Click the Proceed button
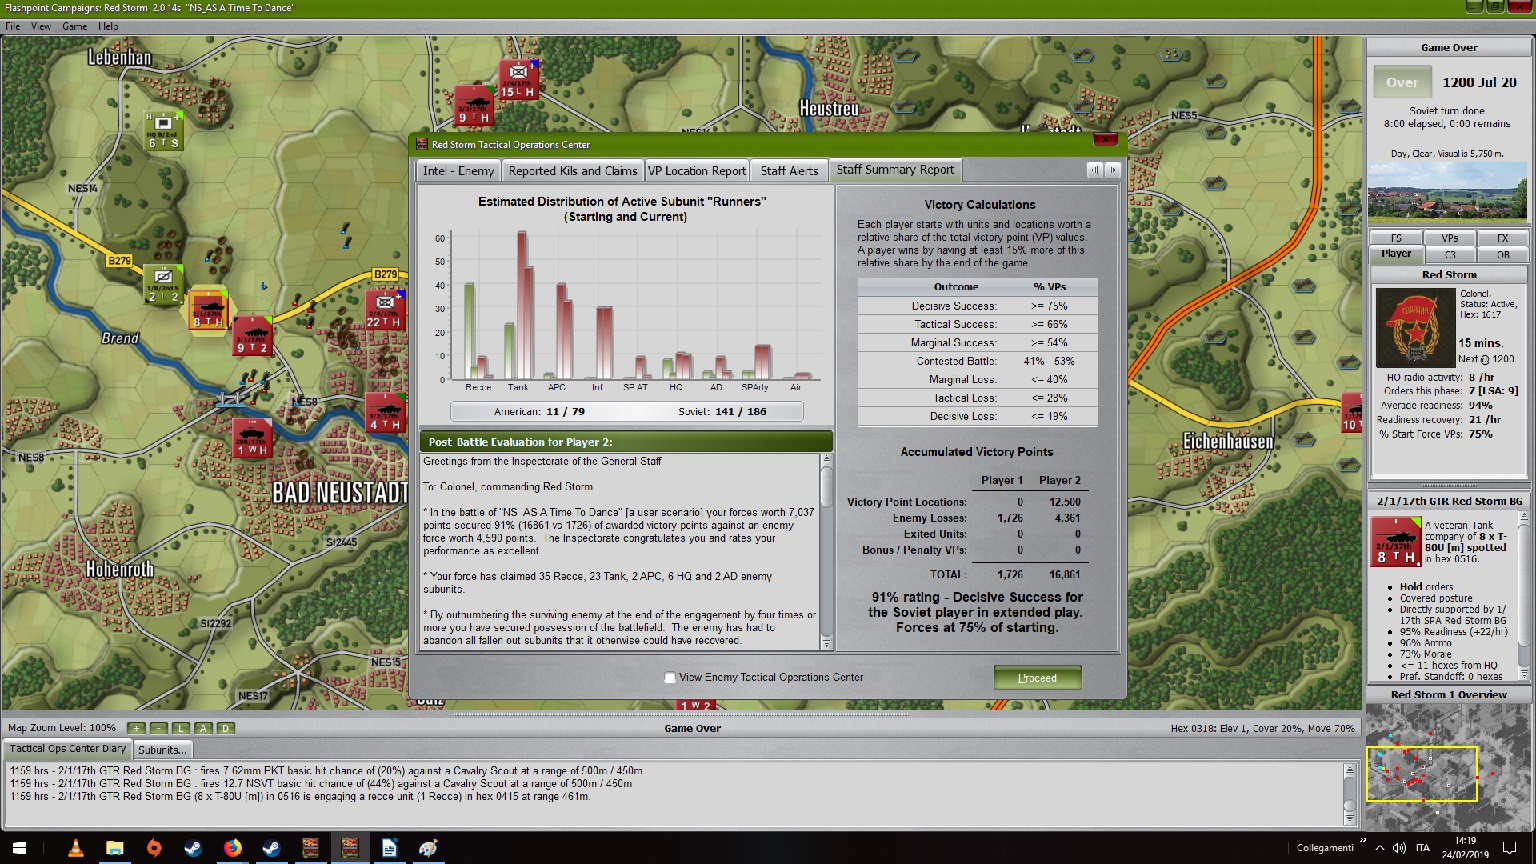Screen dimensions: 1536x864 (x=1037, y=678)
